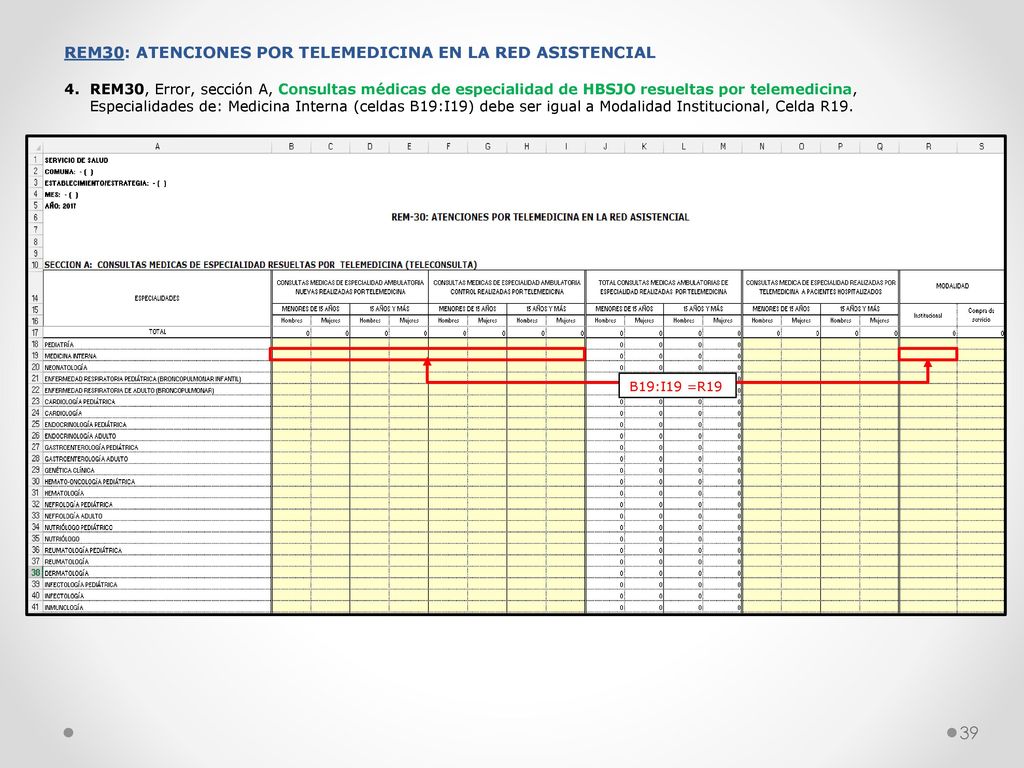The width and height of the screenshot is (1024, 768).
Task: Select row 19 header number
Action: click(x=36, y=356)
